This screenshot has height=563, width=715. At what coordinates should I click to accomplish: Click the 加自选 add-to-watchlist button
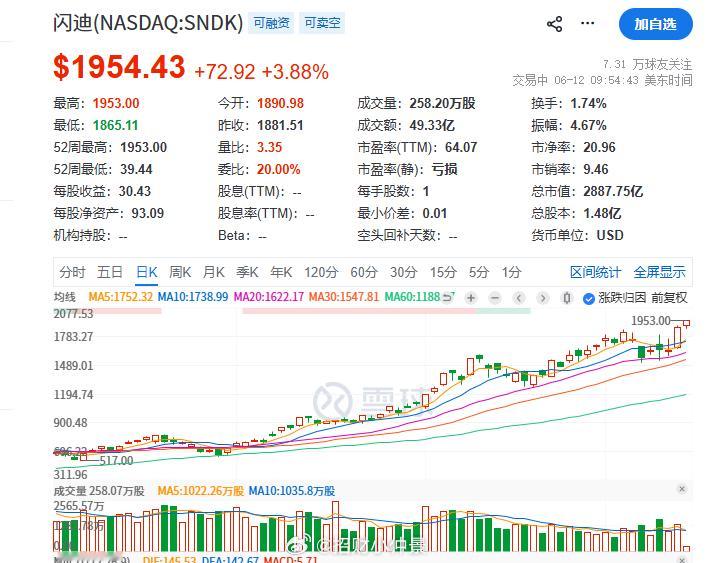pos(656,24)
